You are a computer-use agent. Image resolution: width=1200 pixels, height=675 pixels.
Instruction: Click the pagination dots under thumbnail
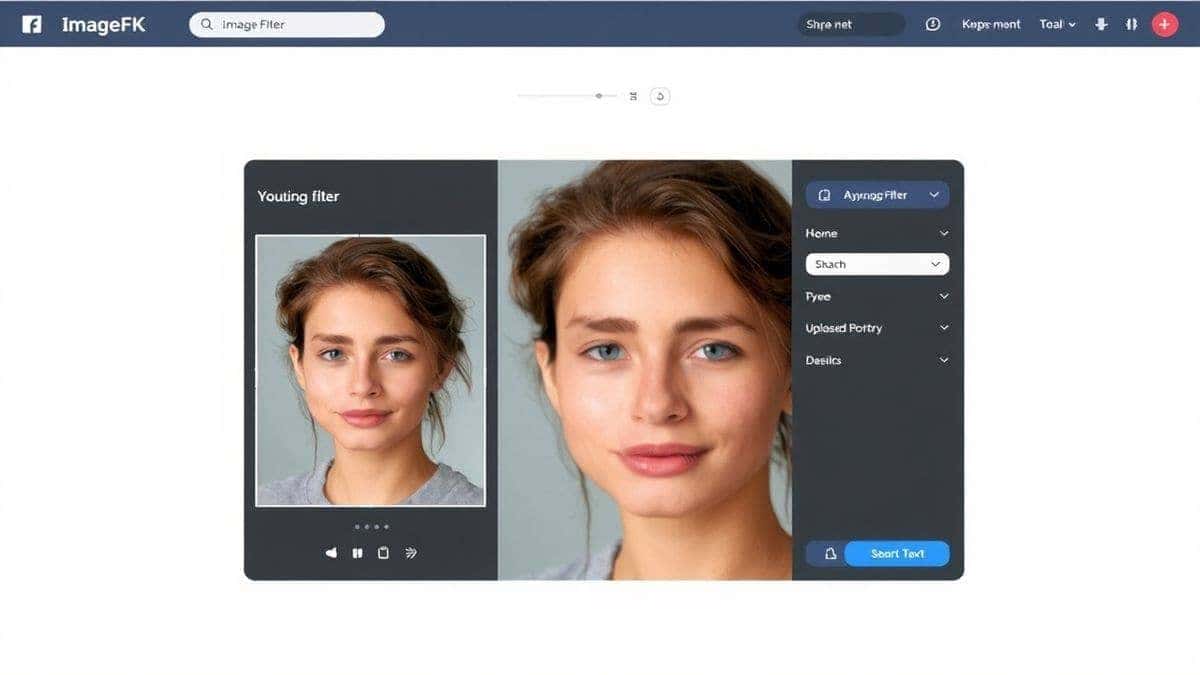point(372,527)
